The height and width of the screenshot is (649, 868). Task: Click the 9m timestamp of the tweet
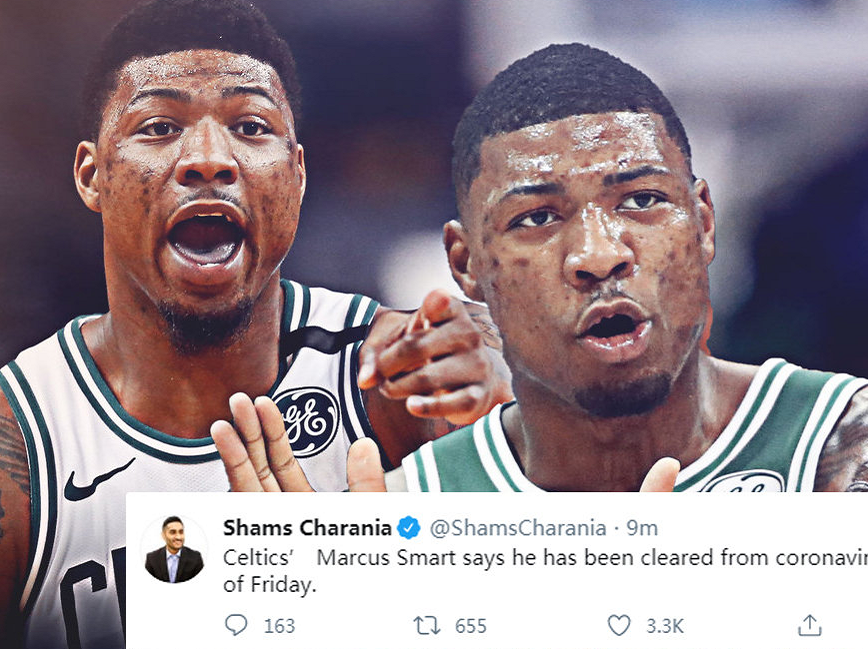pyautogui.click(x=642, y=528)
